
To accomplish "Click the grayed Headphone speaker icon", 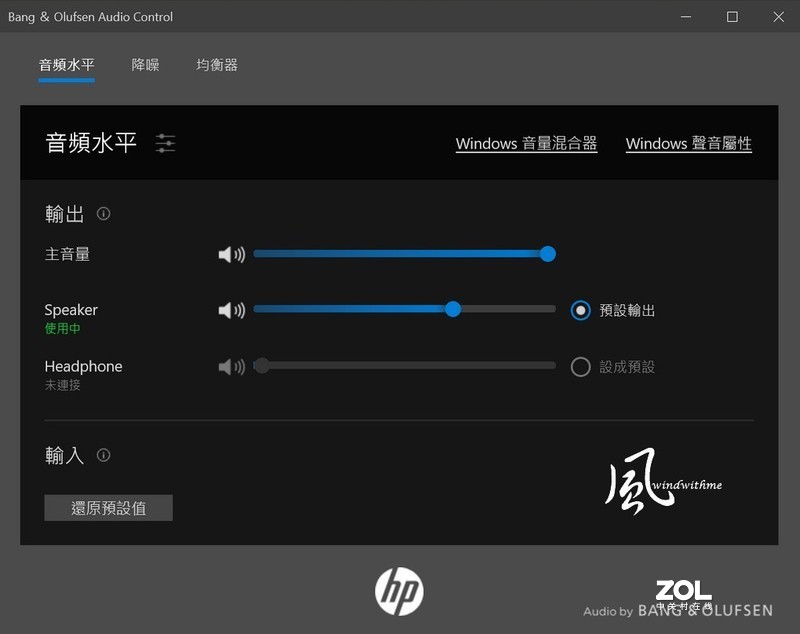I will (x=231, y=367).
